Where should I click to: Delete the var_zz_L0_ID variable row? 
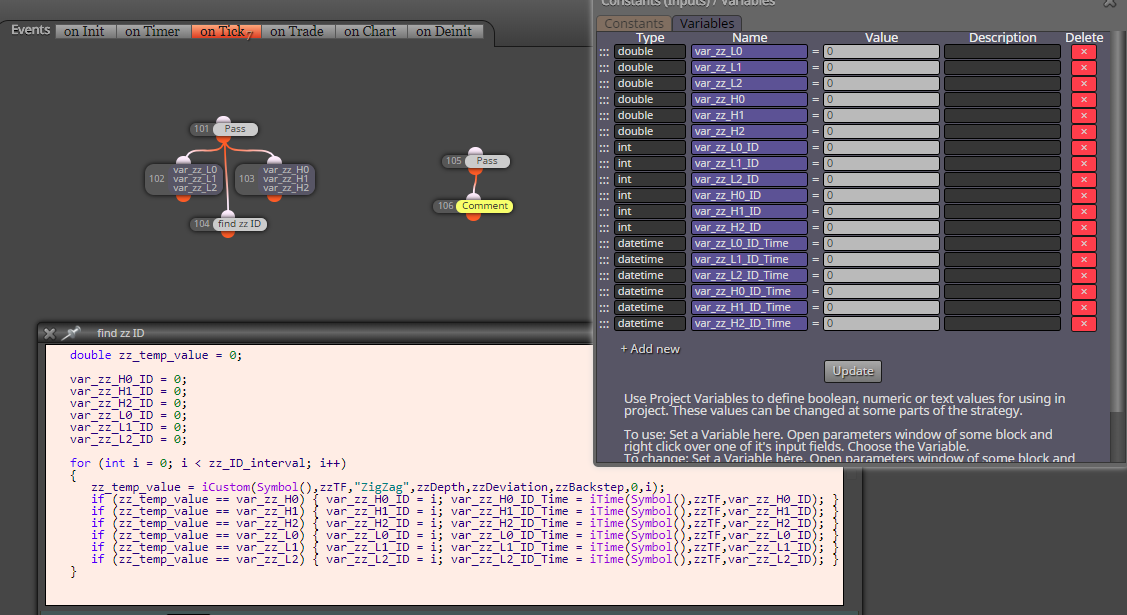1083,147
